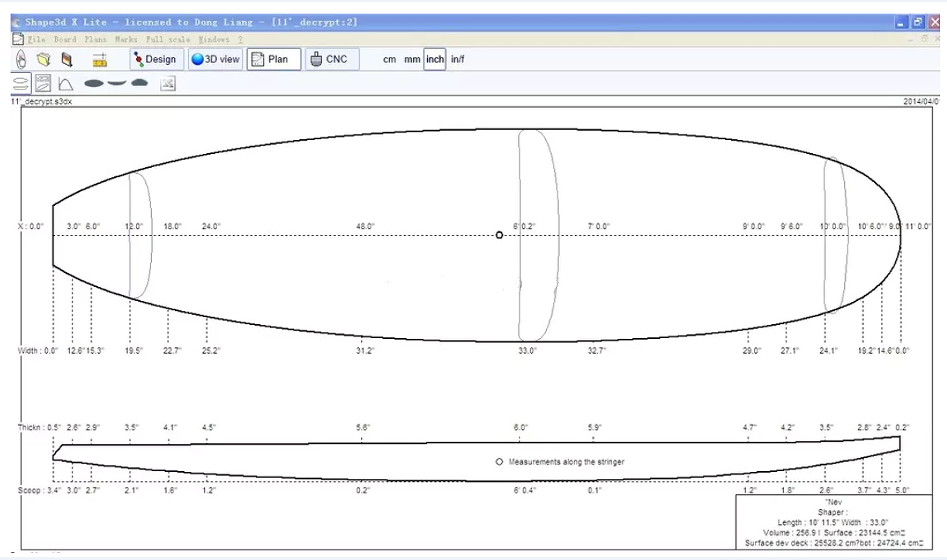Click the center point marker on the outline

(x=499, y=235)
